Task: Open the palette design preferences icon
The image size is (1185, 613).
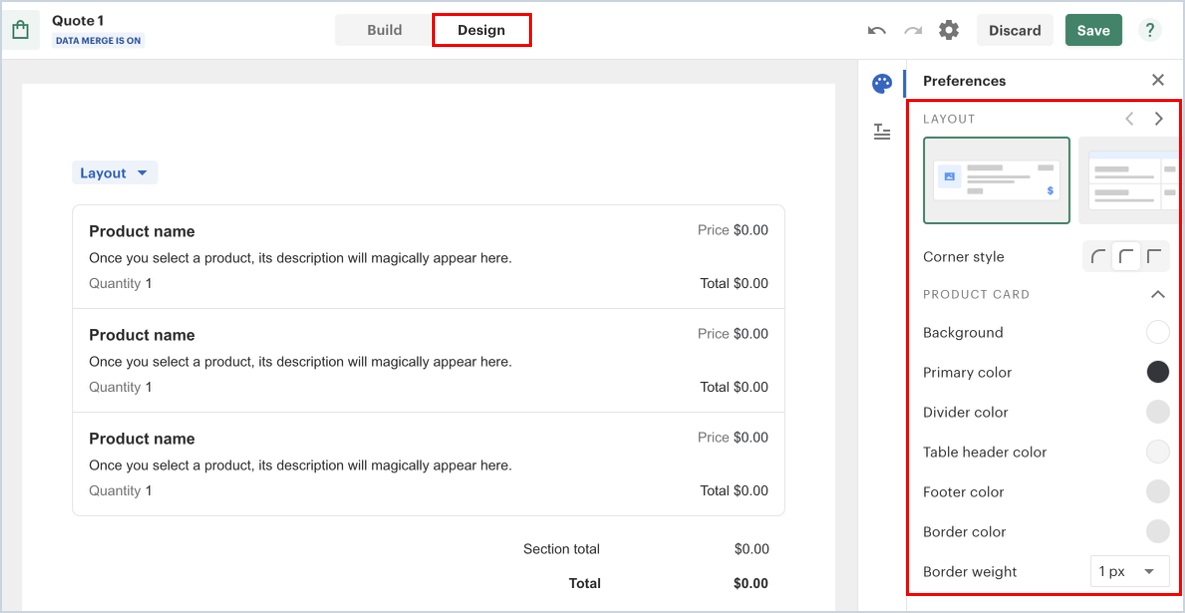Action: [x=882, y=84]
